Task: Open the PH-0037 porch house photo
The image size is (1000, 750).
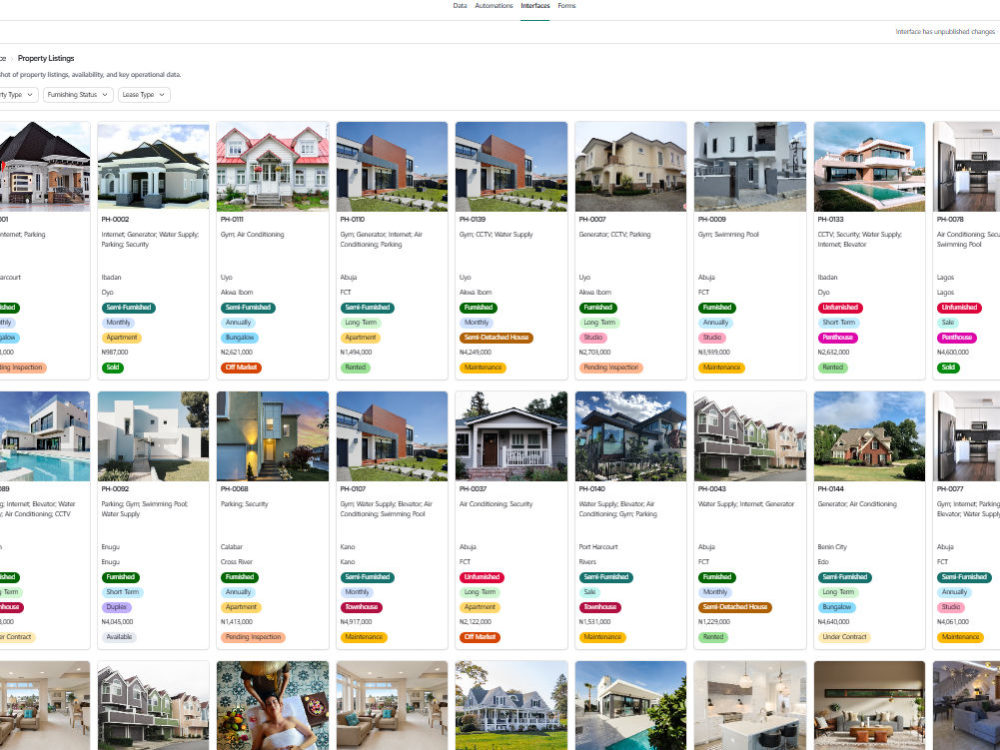Action: tap(511, 436)
